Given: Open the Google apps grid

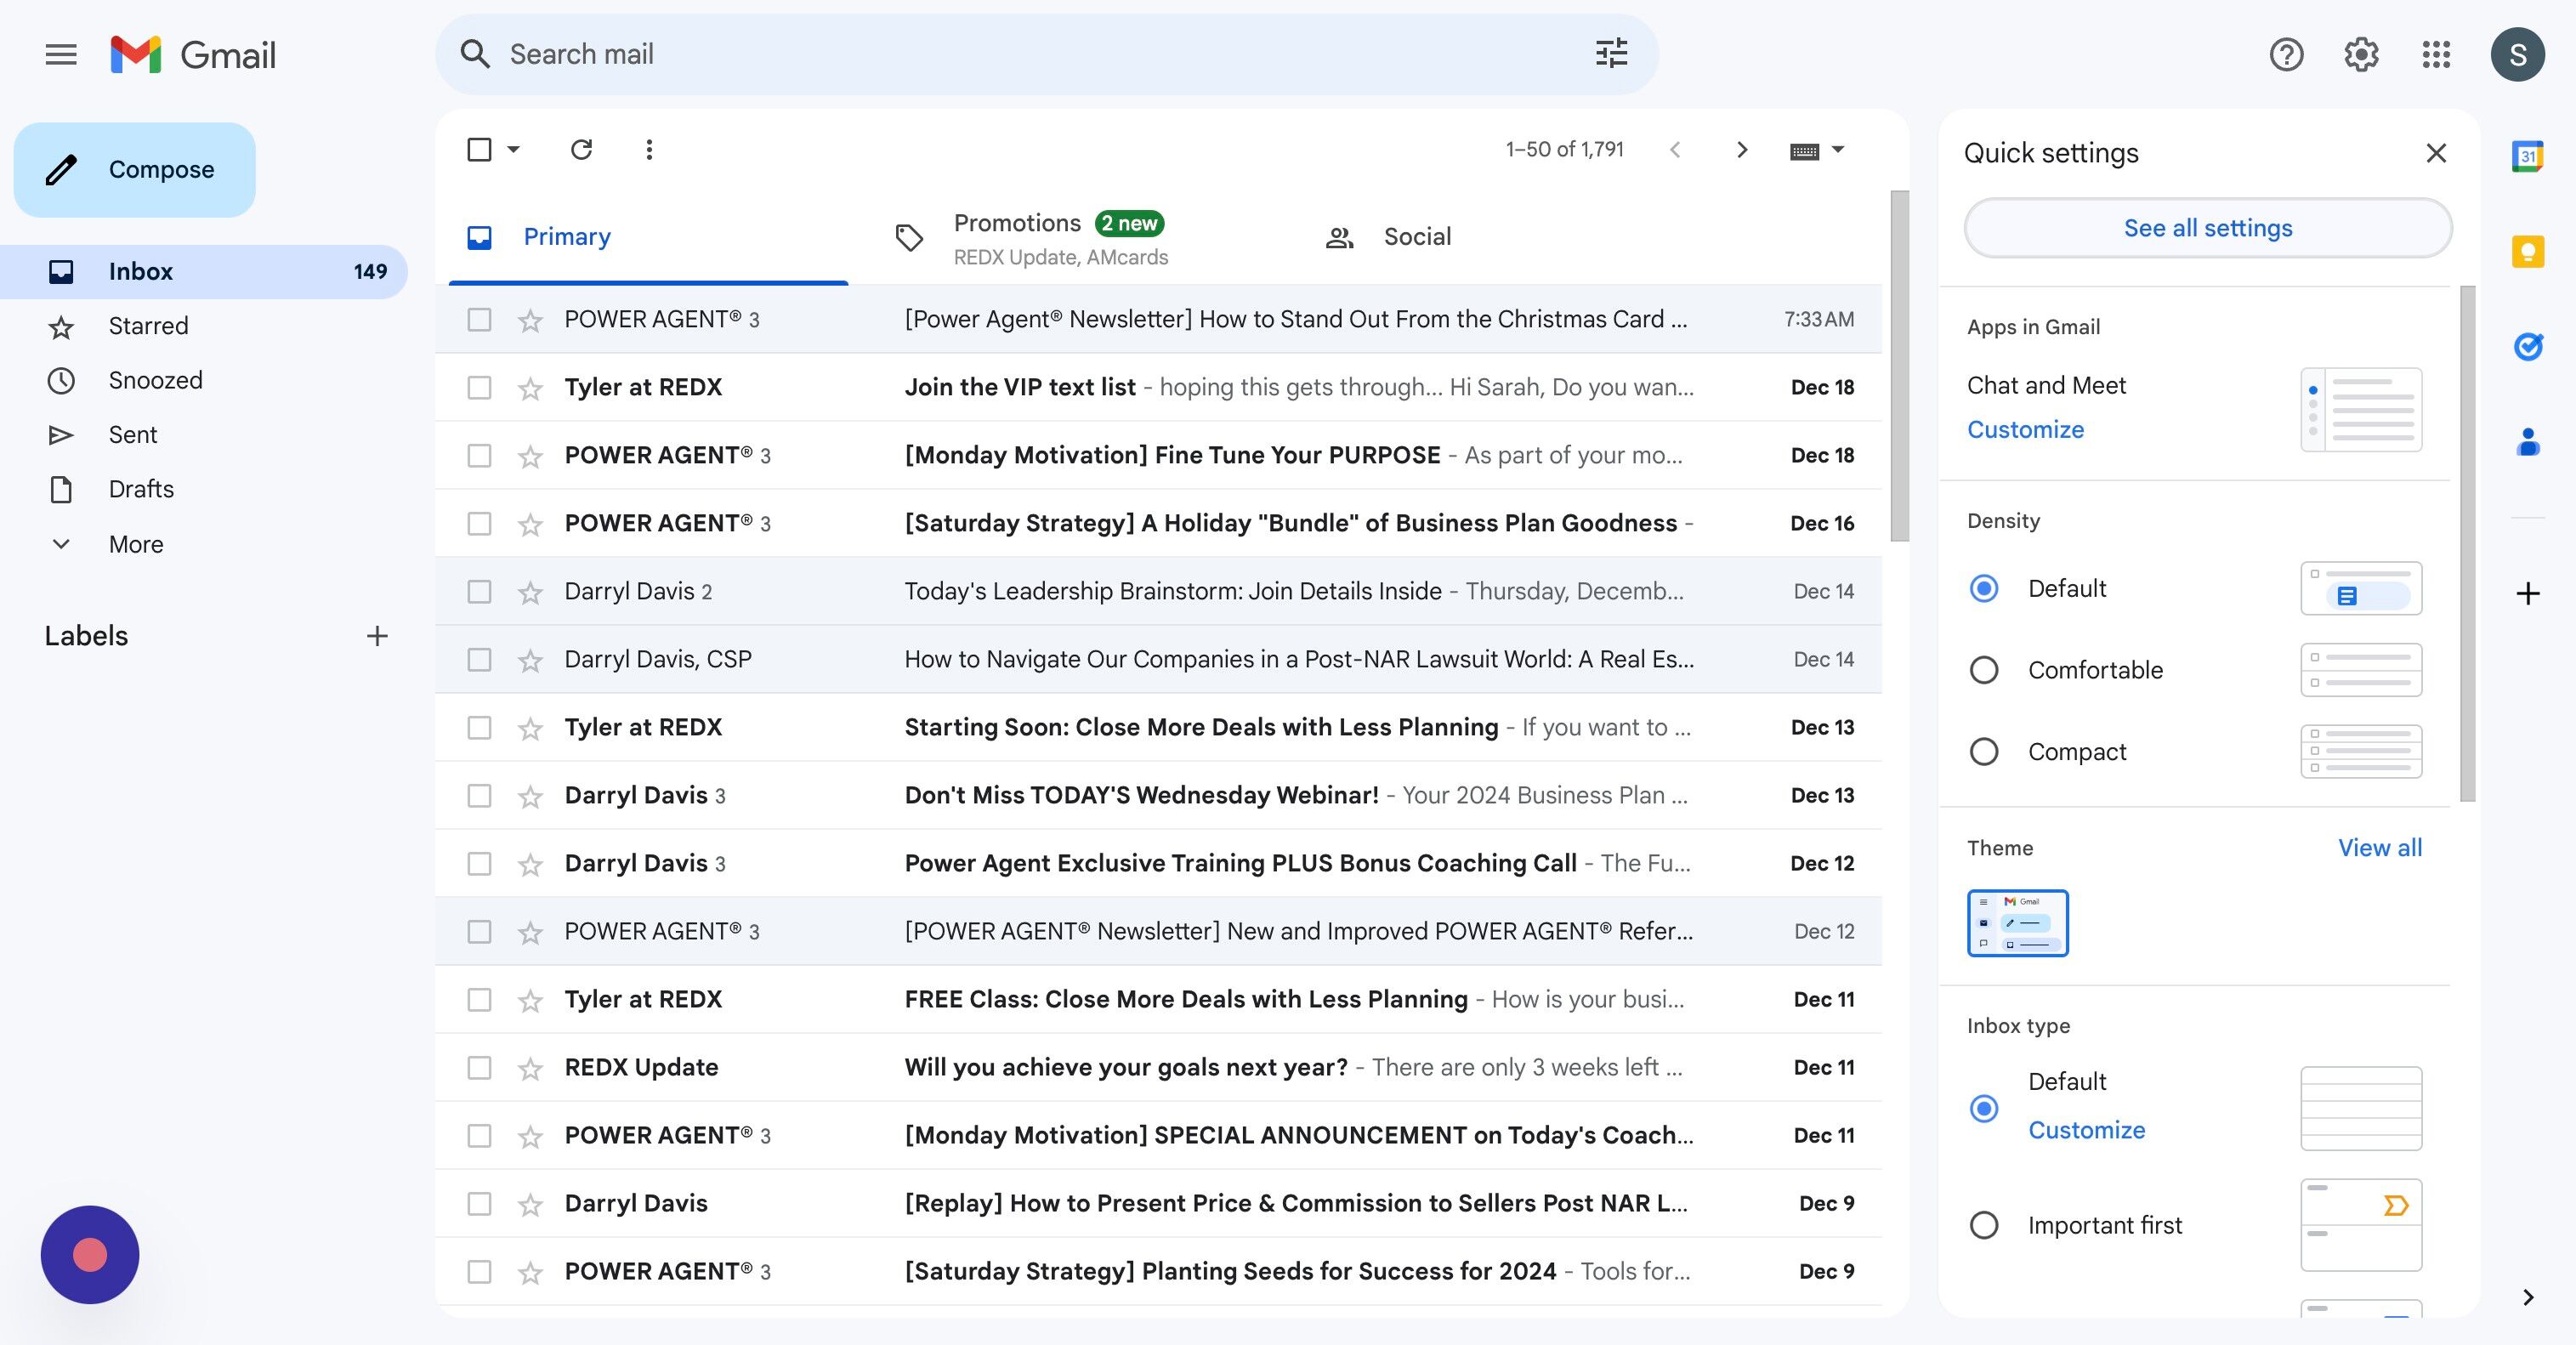Looking at the screenshot, I should click(2436, 54).
